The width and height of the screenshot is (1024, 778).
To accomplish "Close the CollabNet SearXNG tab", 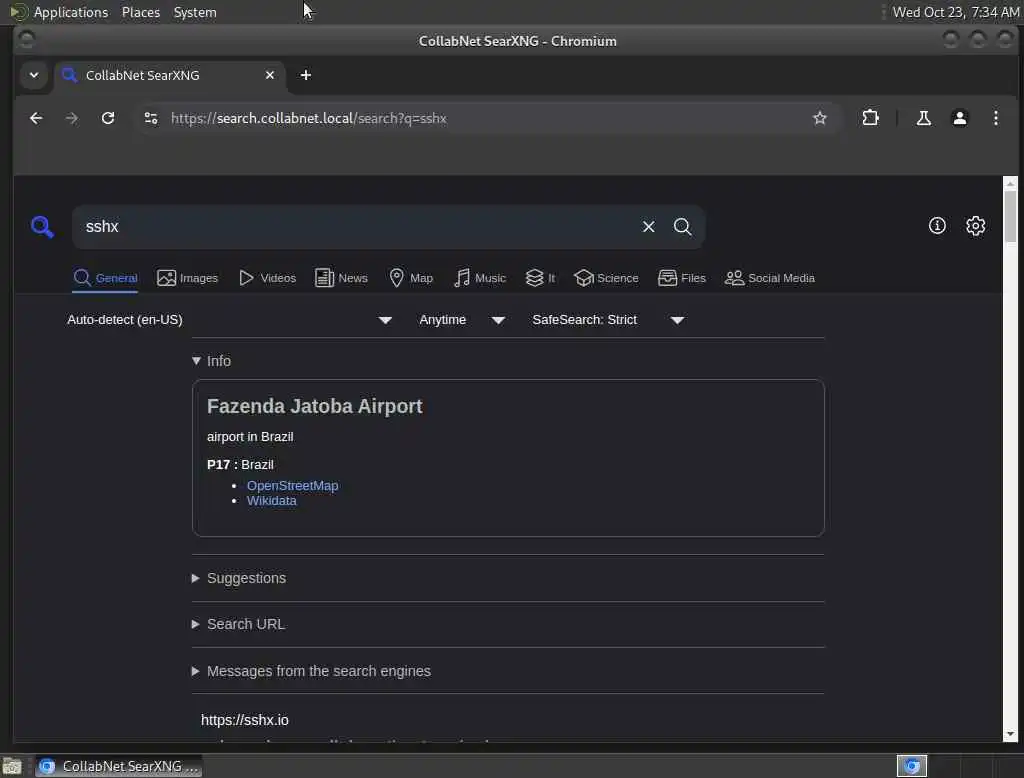I will 270,75.
